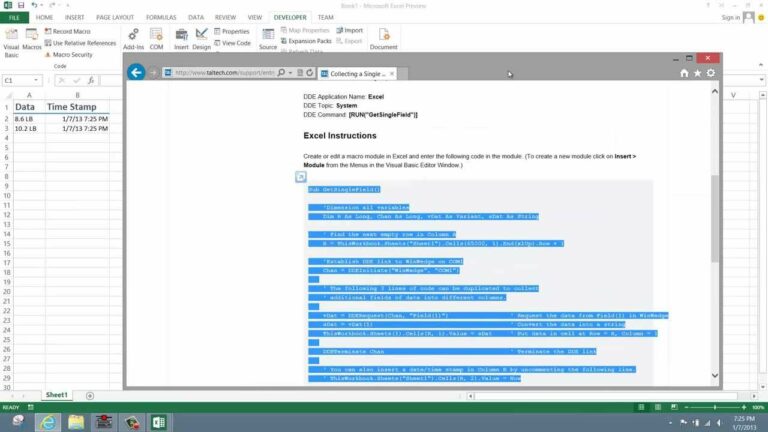Open browser Favorites star icon
Screen dimensions: 768x432
697,73
